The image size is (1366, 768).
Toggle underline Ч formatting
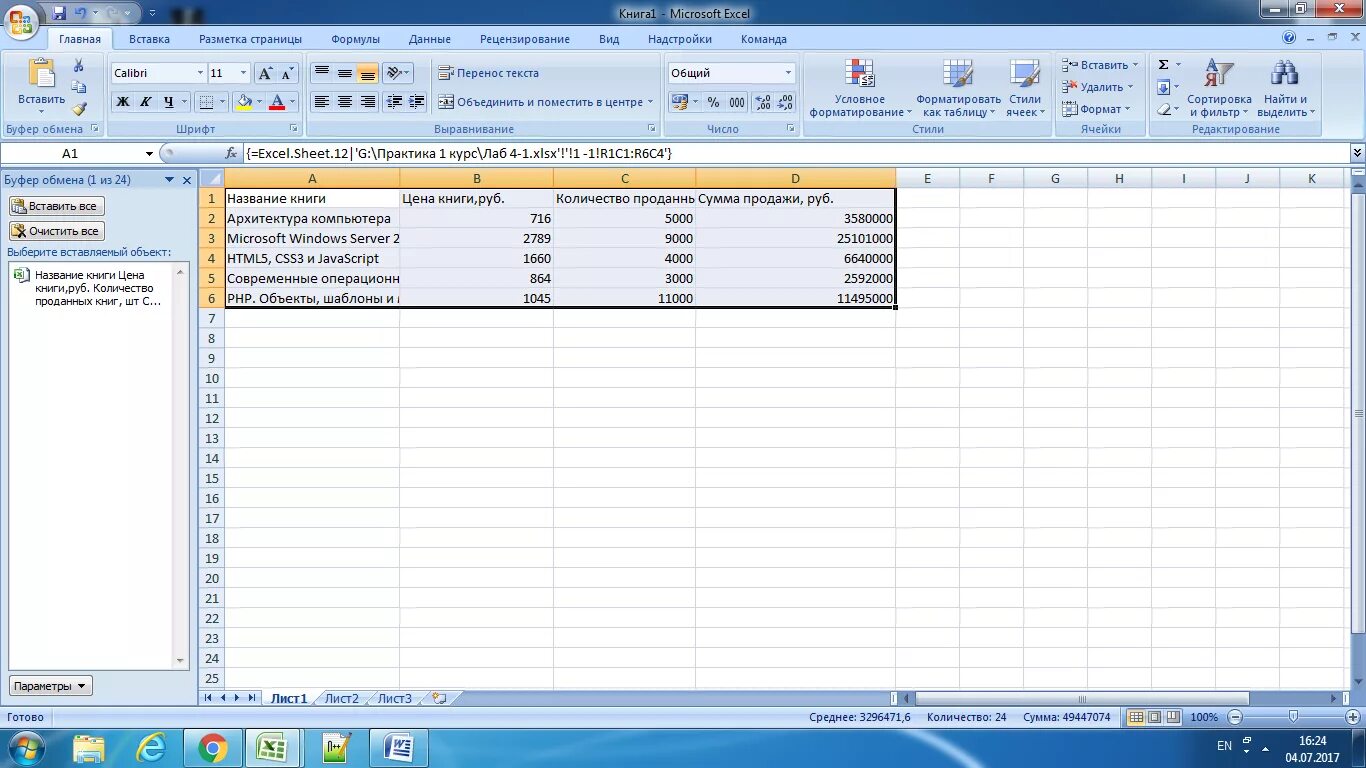(169, 102)
